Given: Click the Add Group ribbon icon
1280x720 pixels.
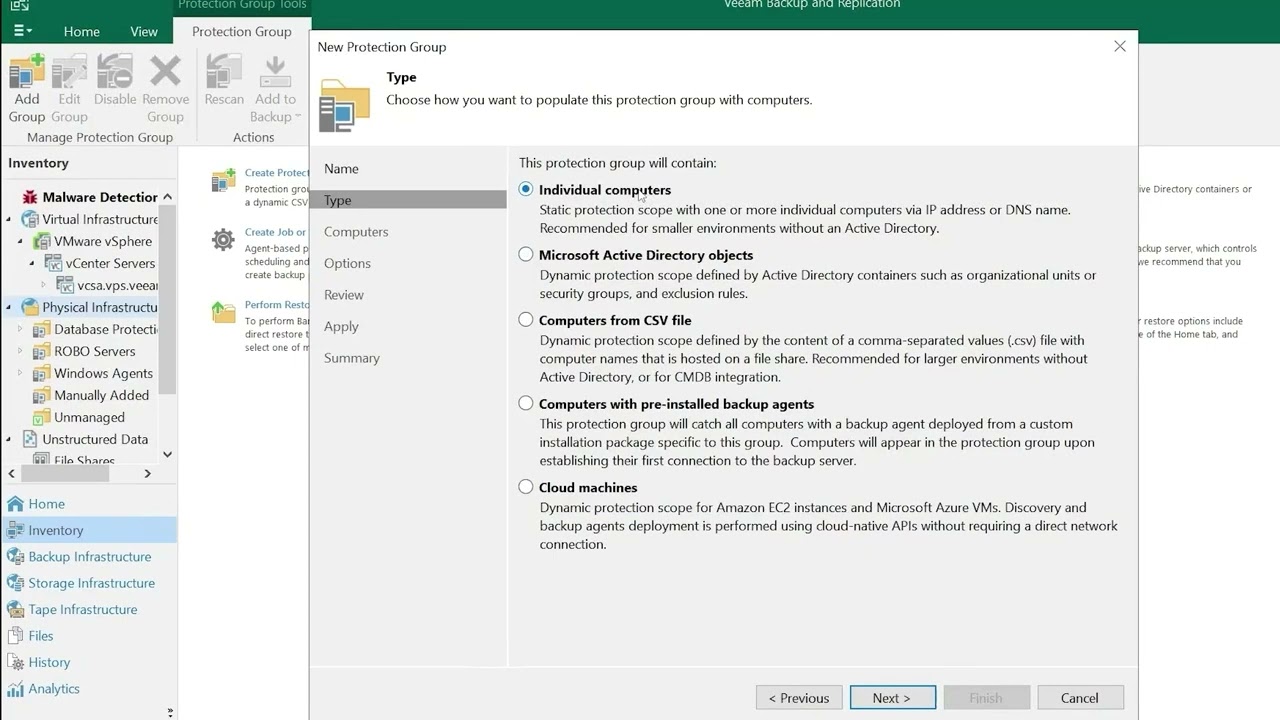Looking at the screenshot, I should point(27,74).
